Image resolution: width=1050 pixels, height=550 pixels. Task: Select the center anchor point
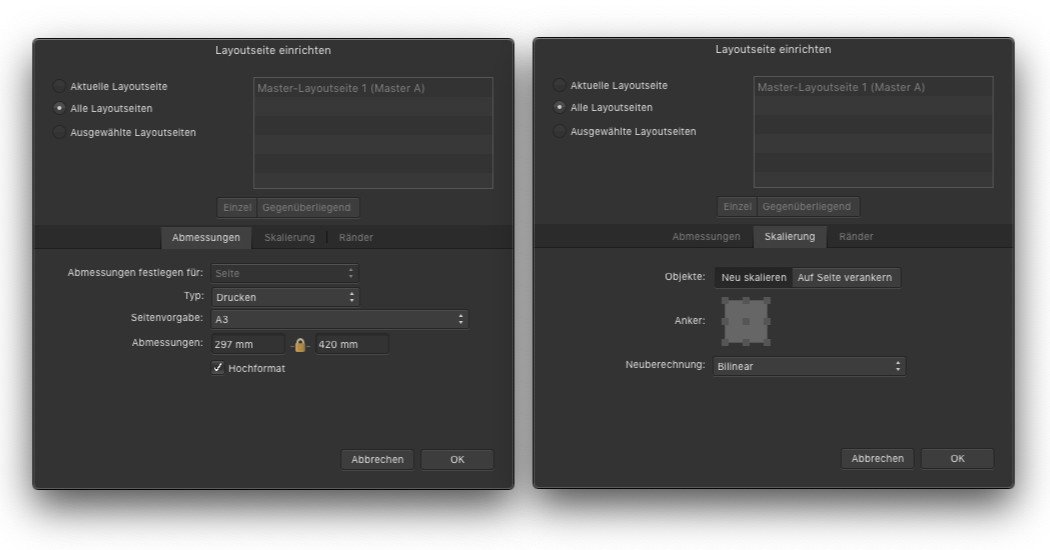(746, 322)
